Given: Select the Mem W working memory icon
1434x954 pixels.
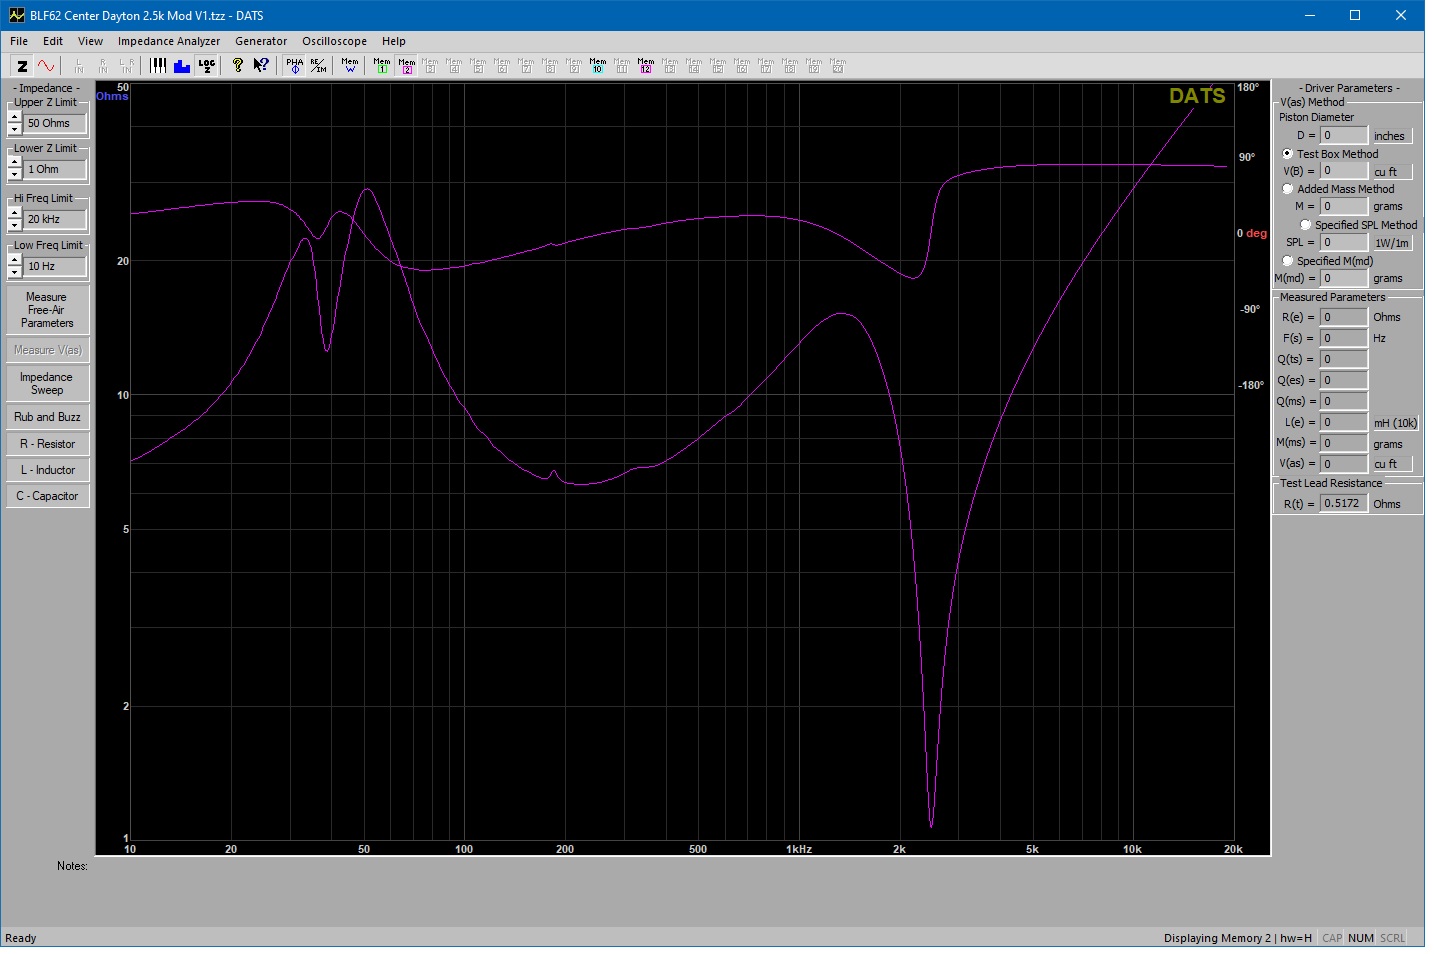Looking at the screenshot, I should [x=350, y=66].
